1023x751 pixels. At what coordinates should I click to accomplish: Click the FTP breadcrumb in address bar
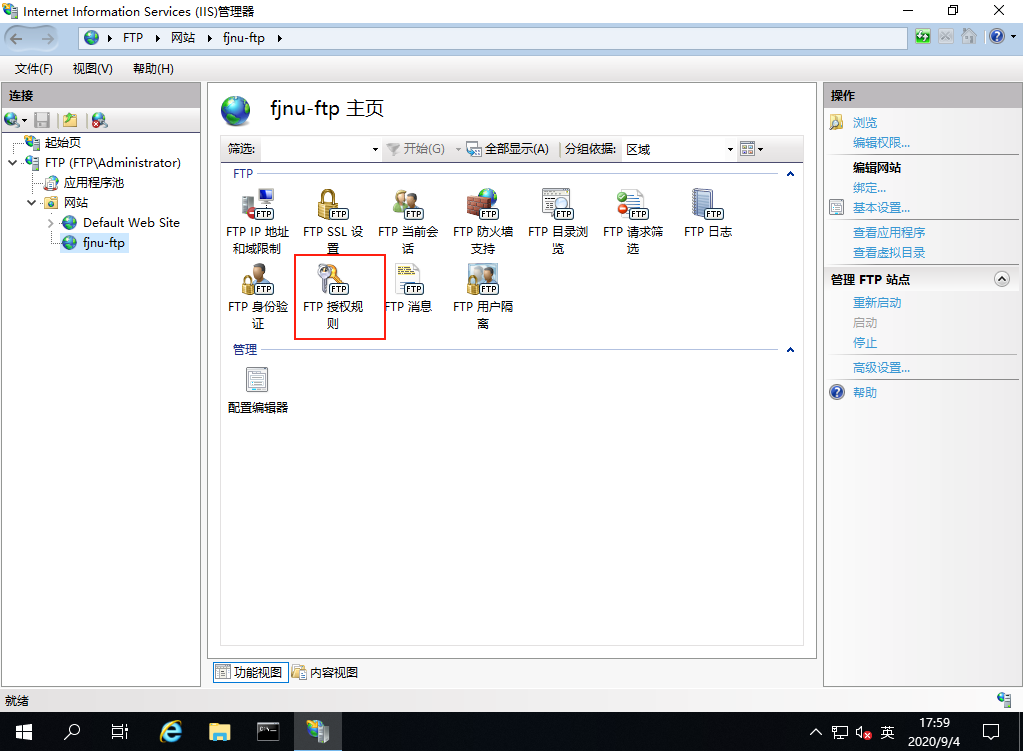133,38
